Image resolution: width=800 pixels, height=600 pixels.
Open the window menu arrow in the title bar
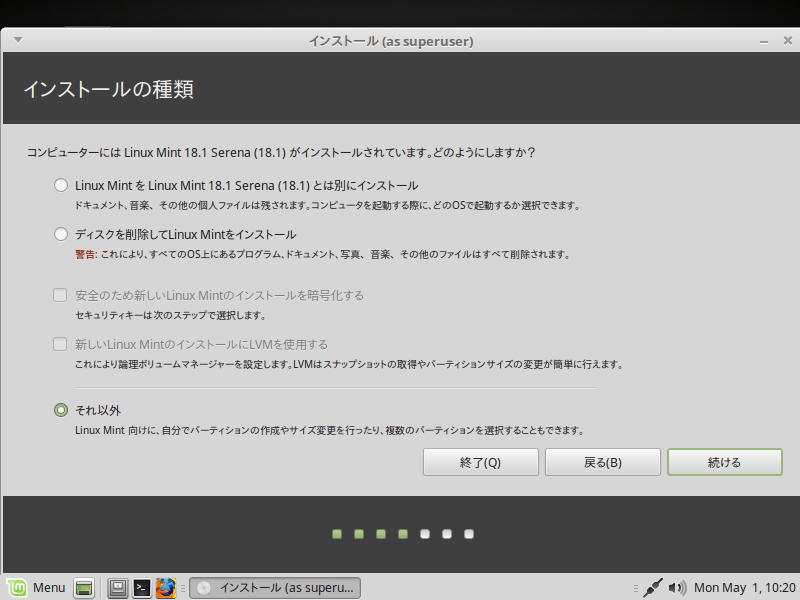pos(18,40)
